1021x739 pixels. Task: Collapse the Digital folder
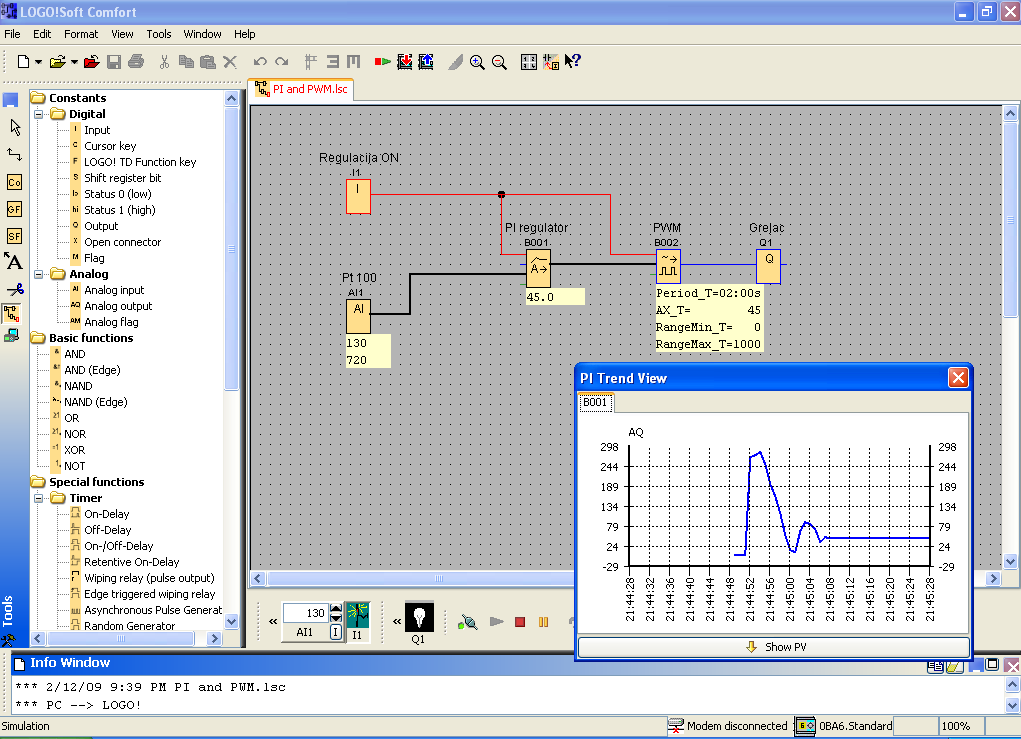click(38, 114)
